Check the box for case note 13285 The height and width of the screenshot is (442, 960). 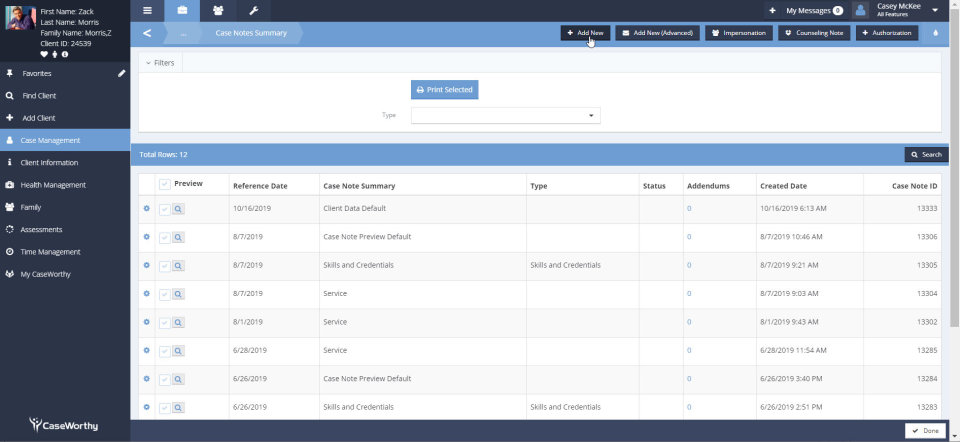coord(165,351)
